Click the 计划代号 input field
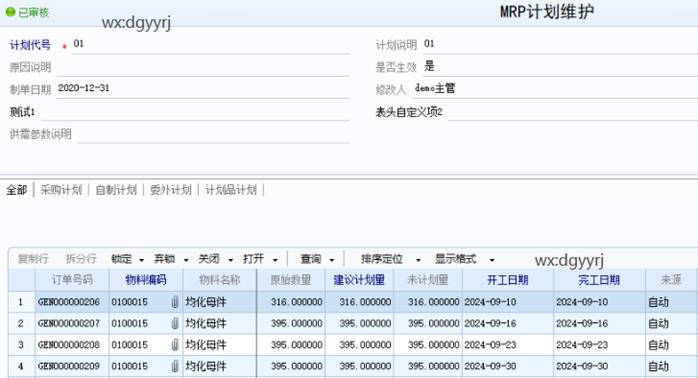This screenshot has height=378, width=698. point(211,45)
